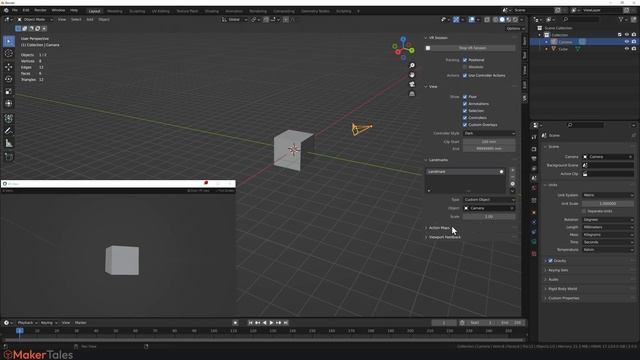This screenshot has width=640, height=360.
Task: Hide the Cube object in outliner
Action: tap(627, 49)
